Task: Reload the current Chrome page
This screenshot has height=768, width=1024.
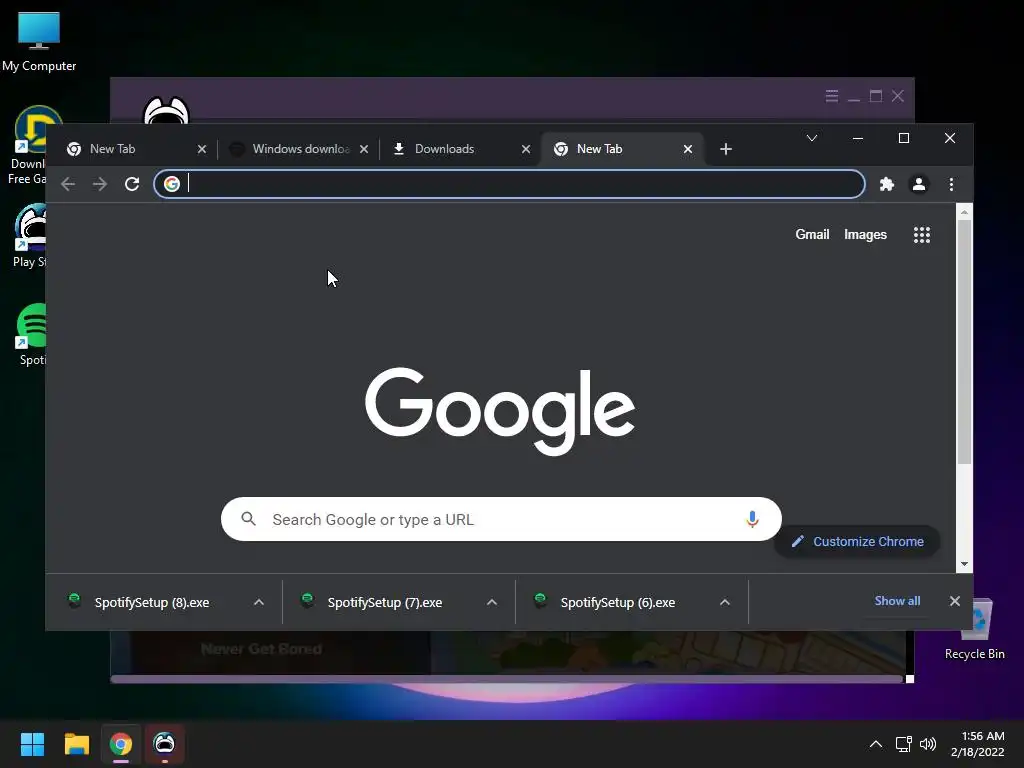Action: click(132, 184)
